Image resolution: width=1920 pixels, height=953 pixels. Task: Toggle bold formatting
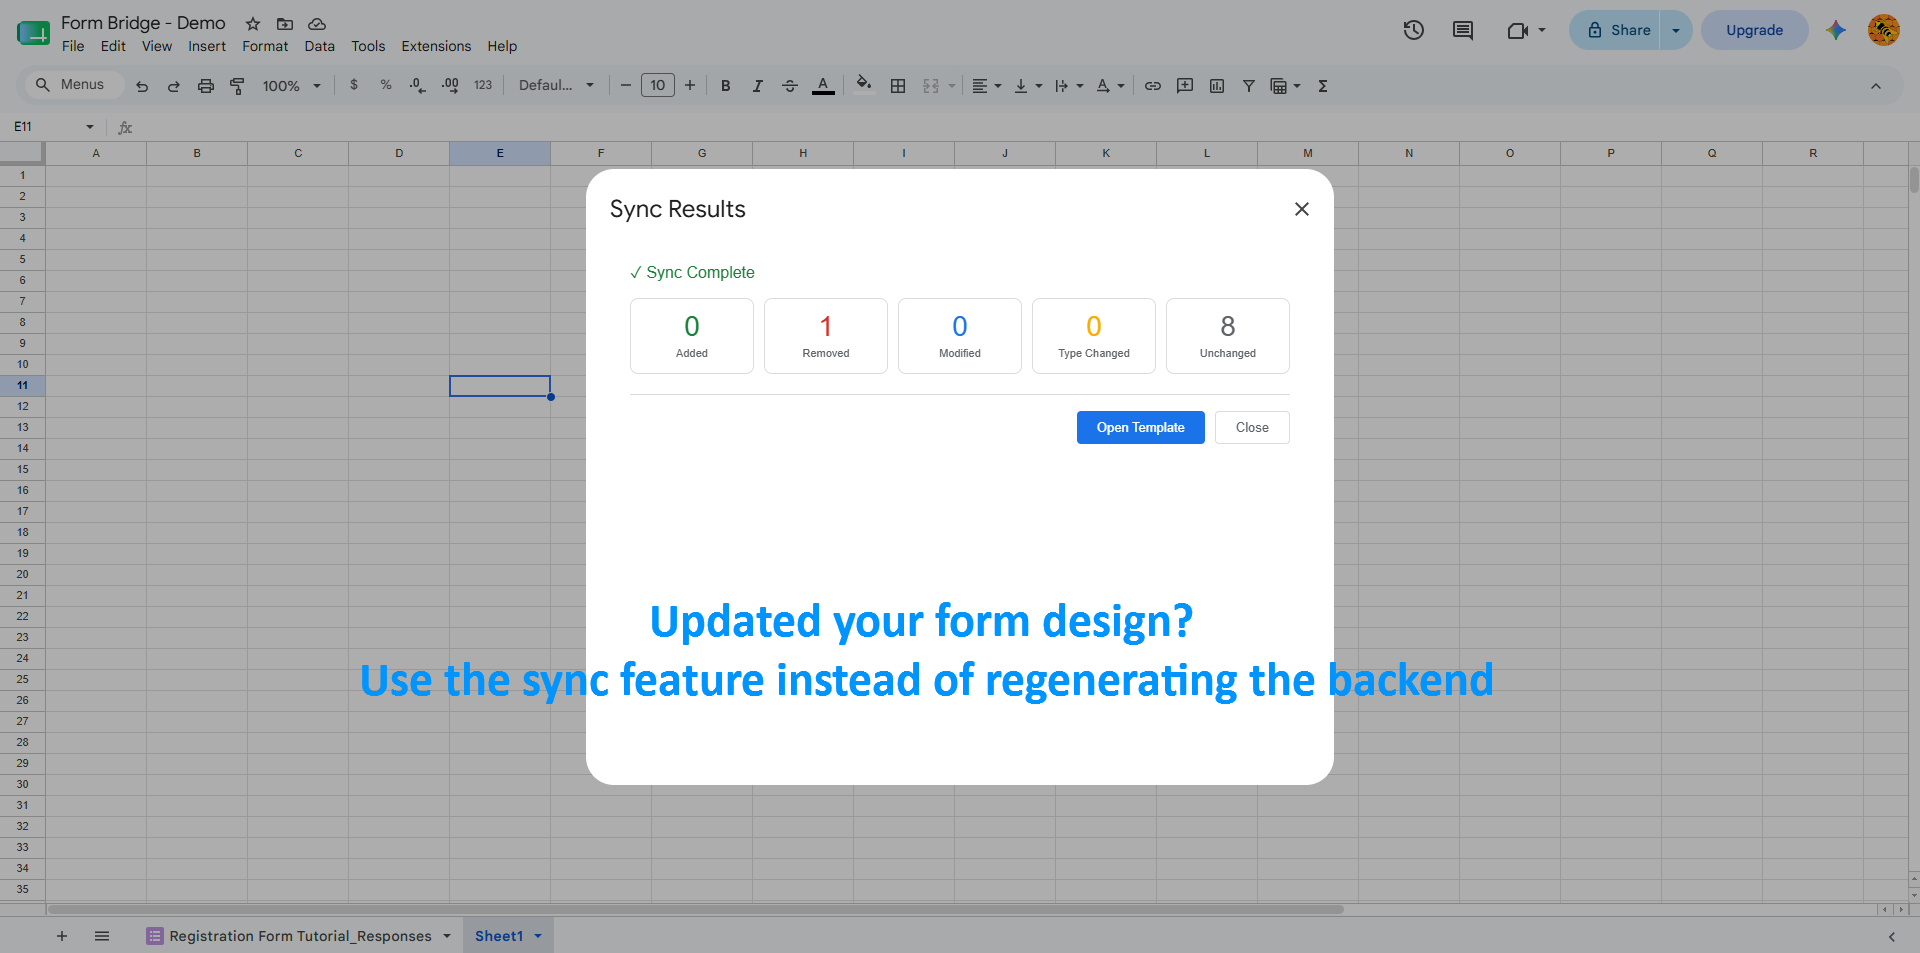point(726,86)
